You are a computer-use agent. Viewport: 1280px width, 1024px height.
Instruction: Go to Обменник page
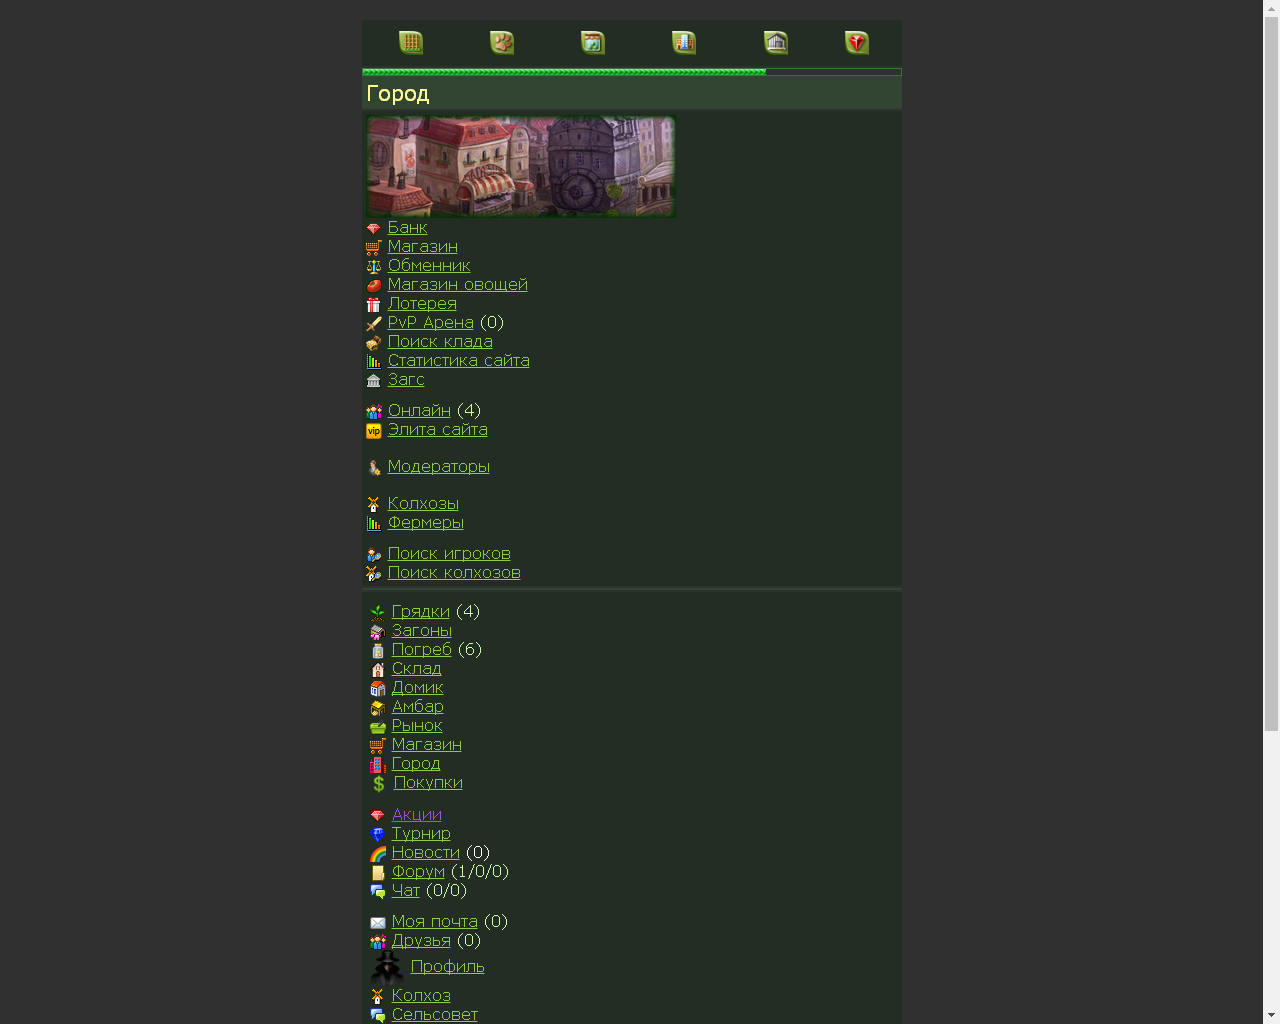[x=429, y=266]
